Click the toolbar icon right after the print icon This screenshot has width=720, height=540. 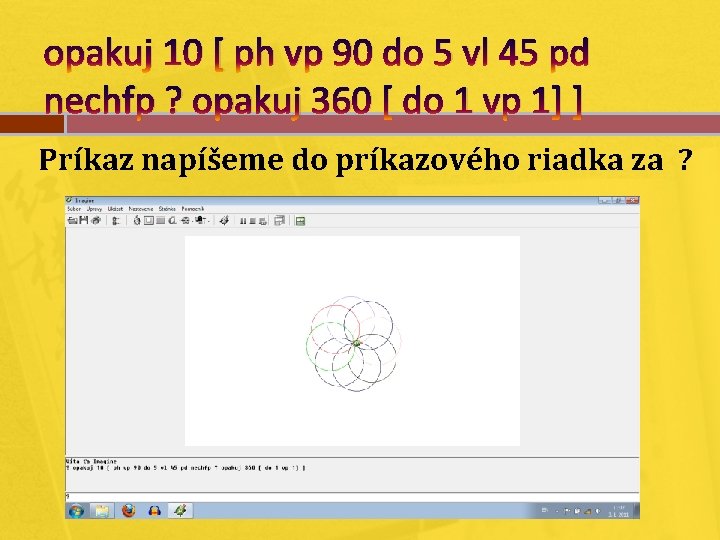(x=116, y=221)
